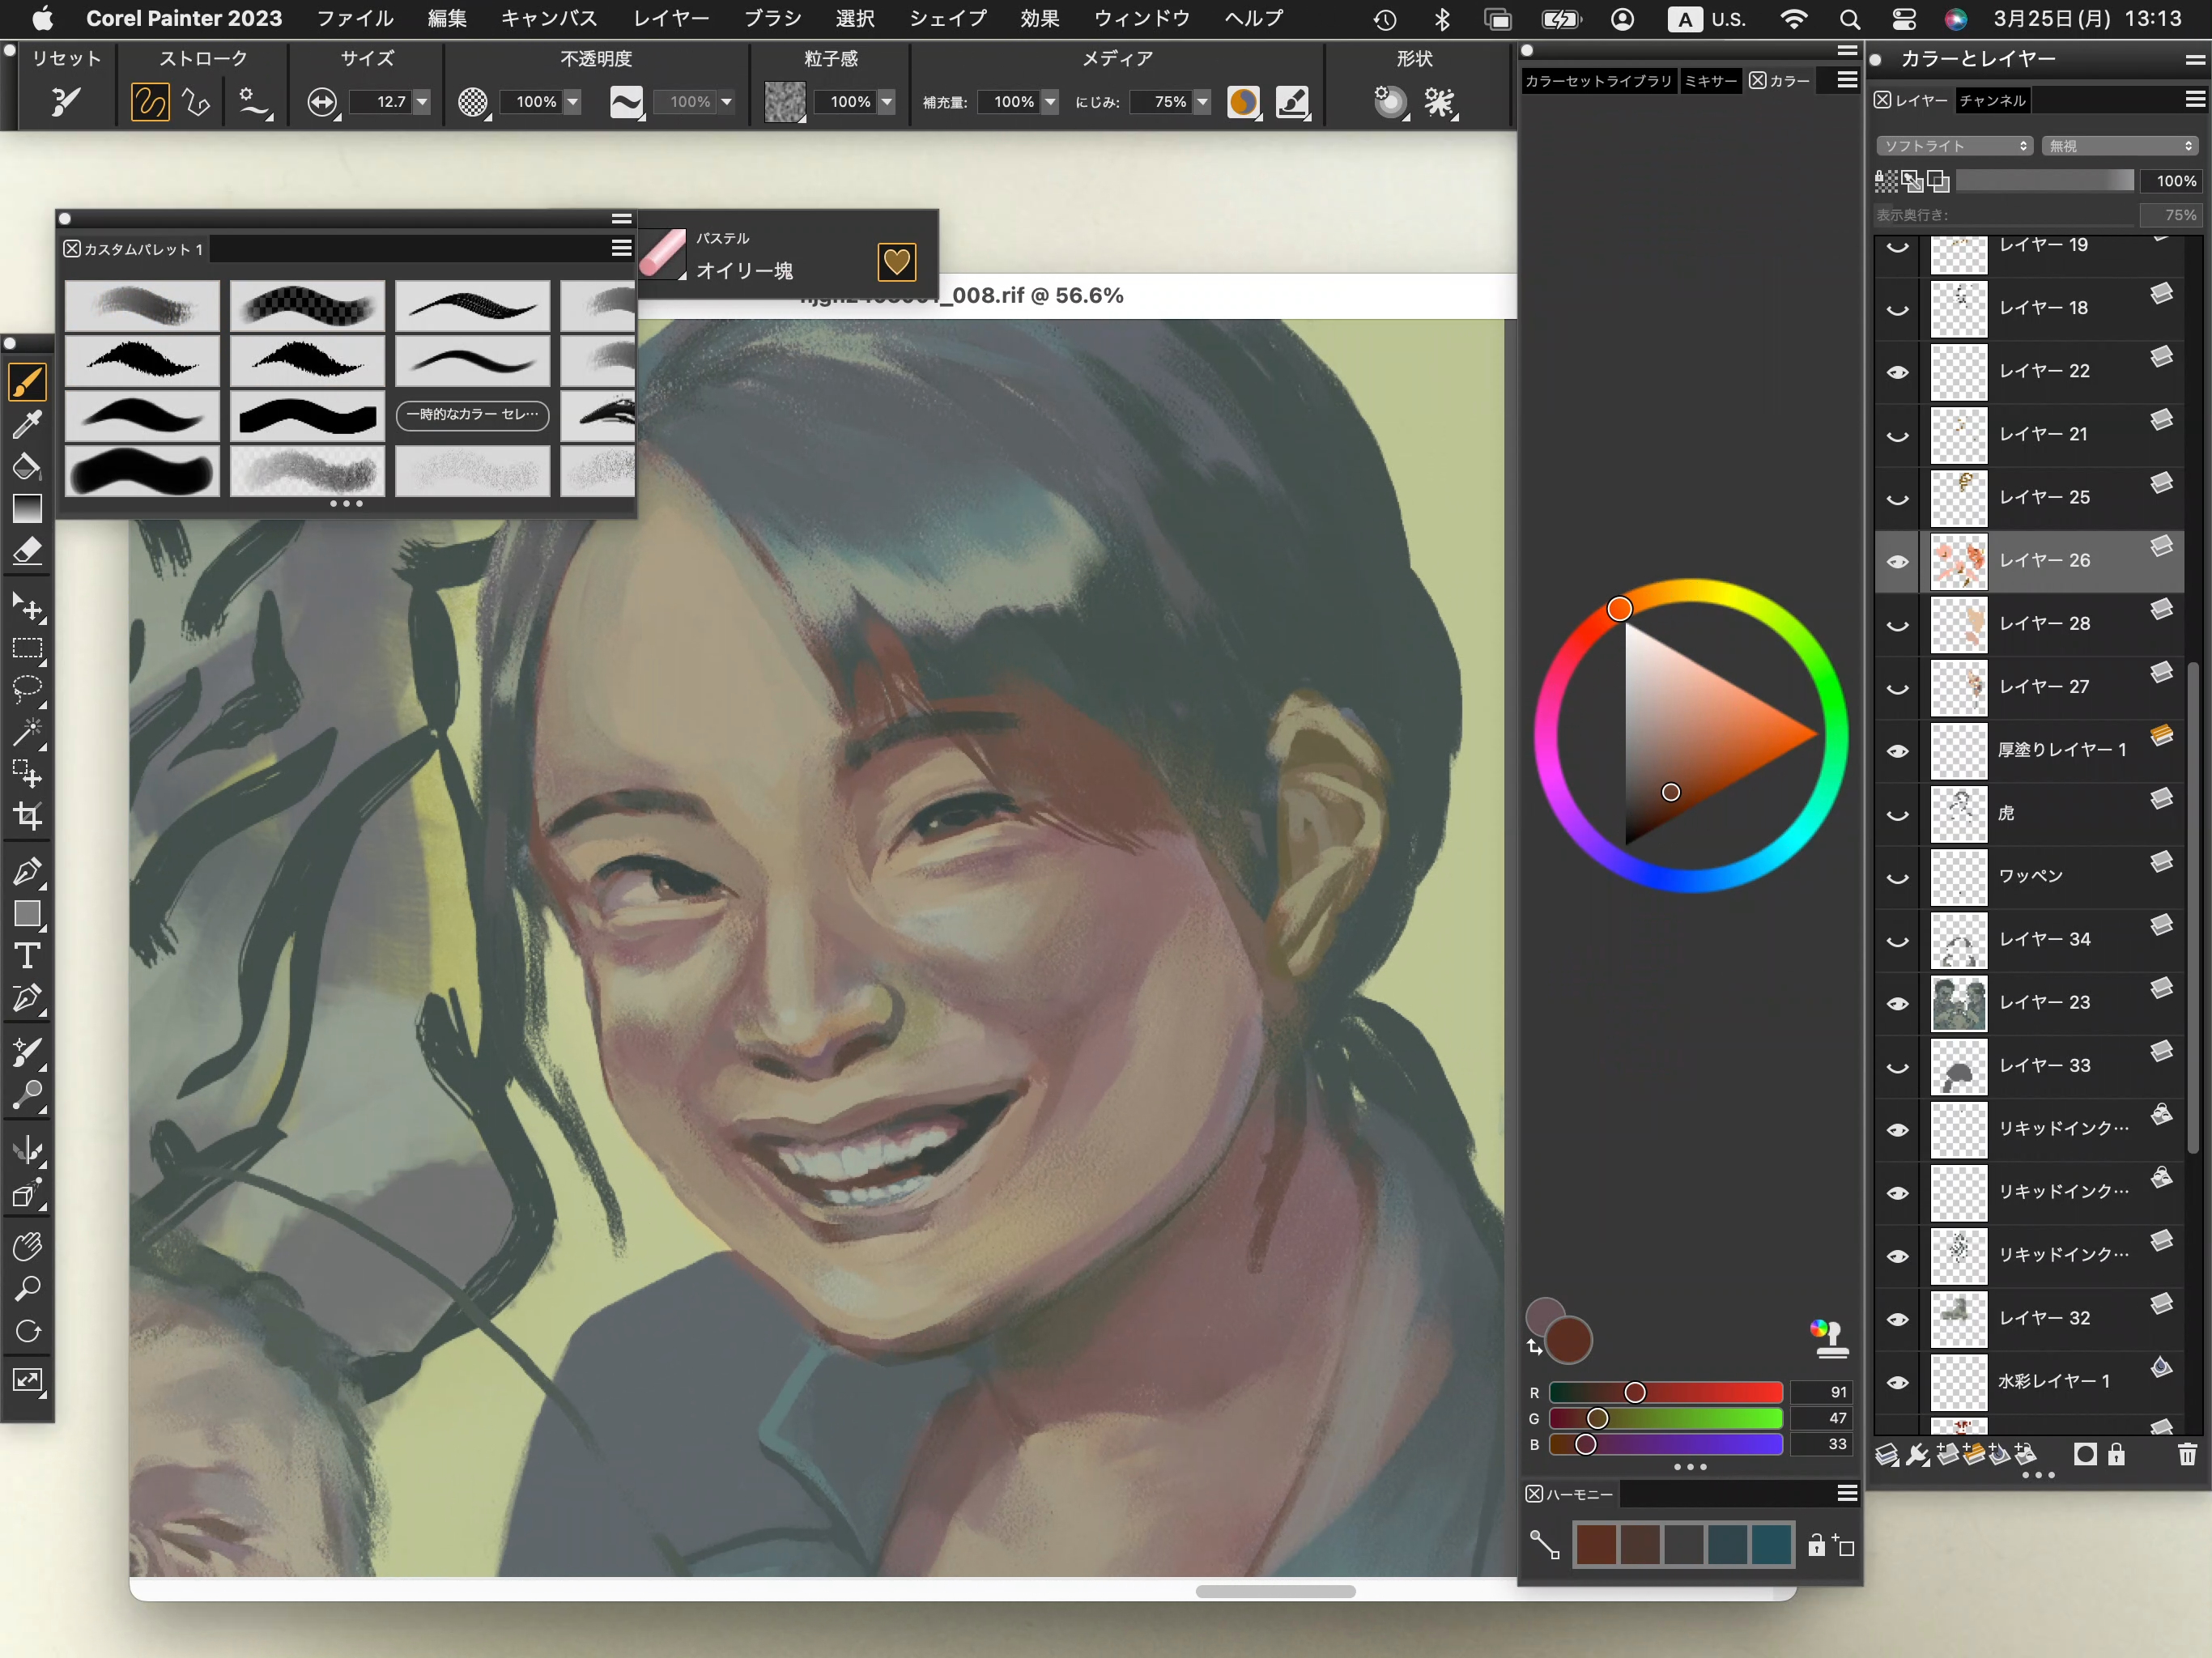
Task: Open the ファイル menu
Action: click(x=355, y=19)
